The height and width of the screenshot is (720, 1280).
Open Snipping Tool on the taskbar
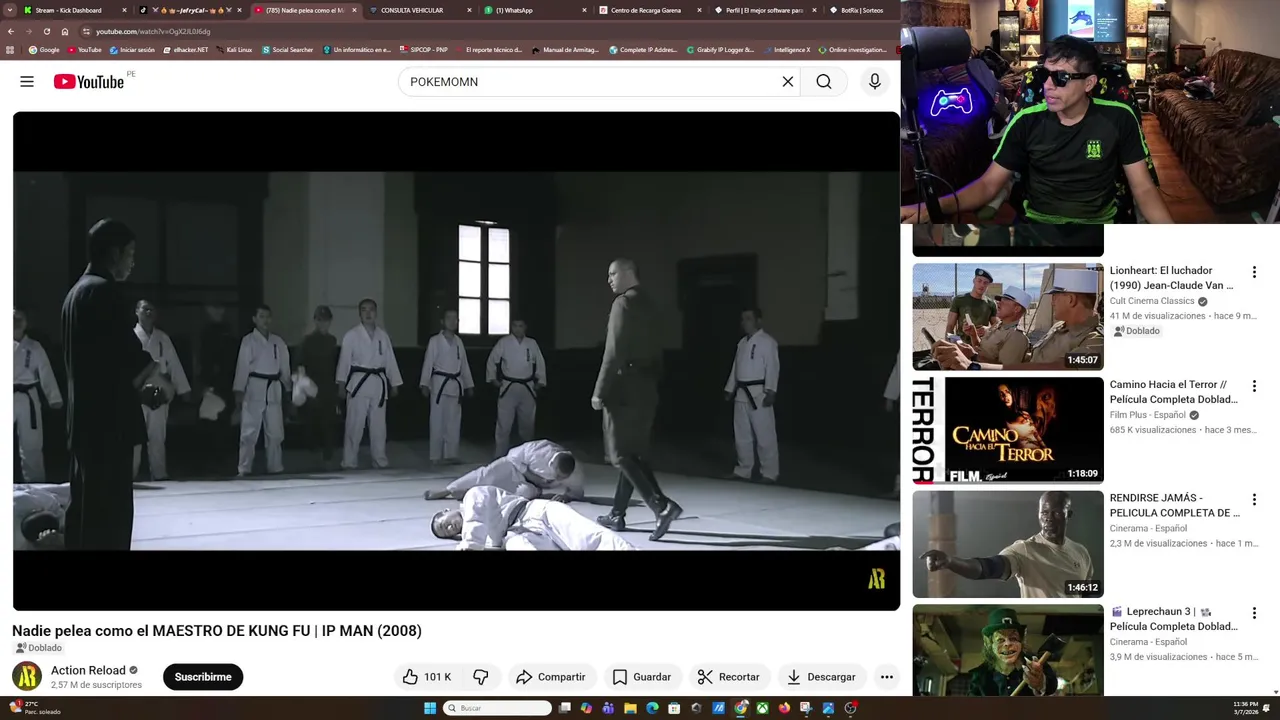click(806, 708)
